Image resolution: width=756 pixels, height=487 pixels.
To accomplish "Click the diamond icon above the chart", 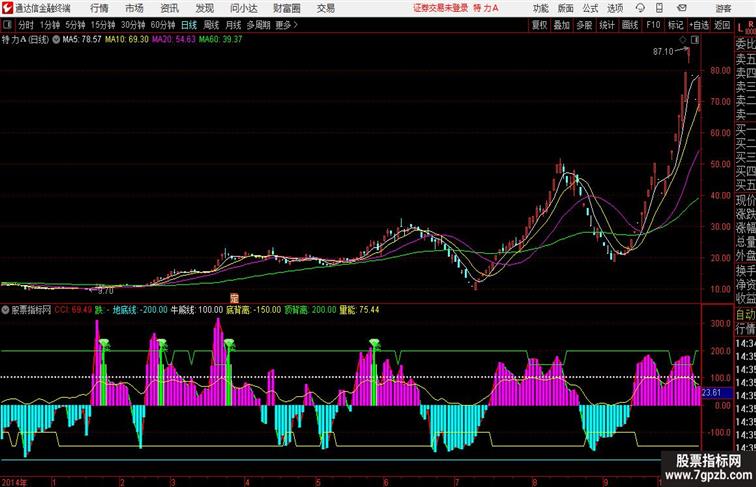I will coord(683,40).
